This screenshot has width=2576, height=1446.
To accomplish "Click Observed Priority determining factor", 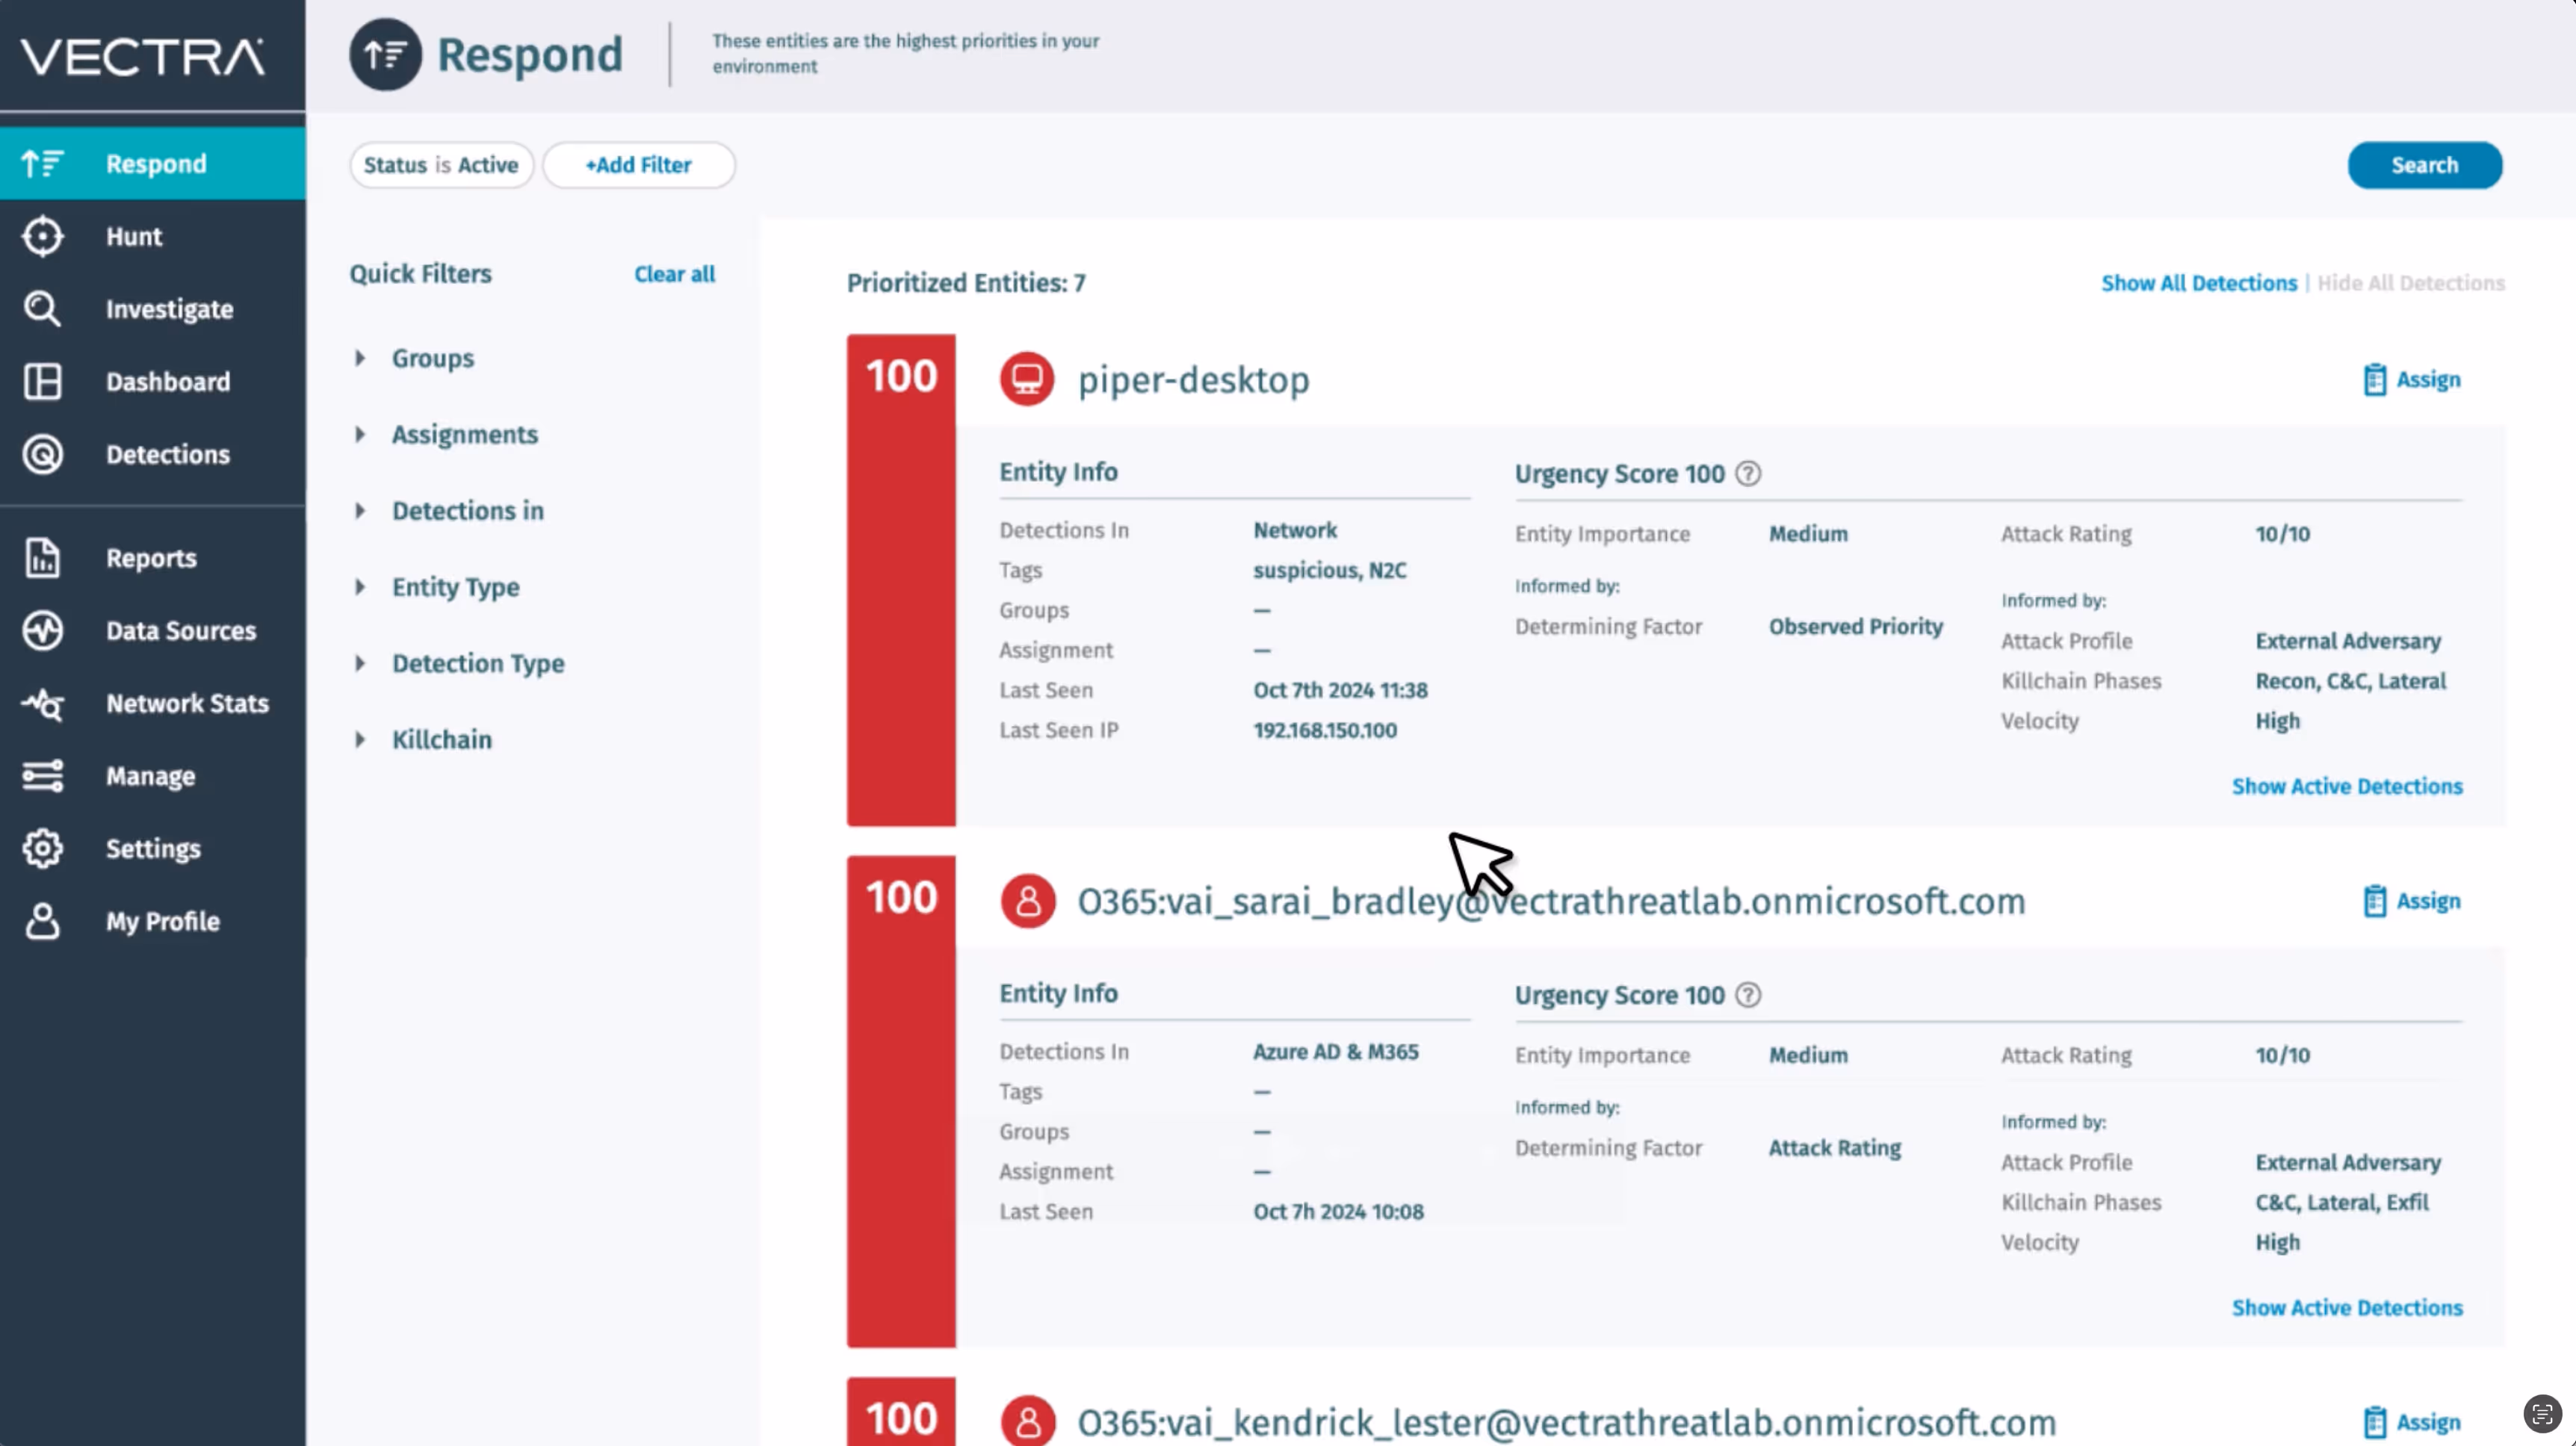I will pyautogui.click(x=1855, y=627).
